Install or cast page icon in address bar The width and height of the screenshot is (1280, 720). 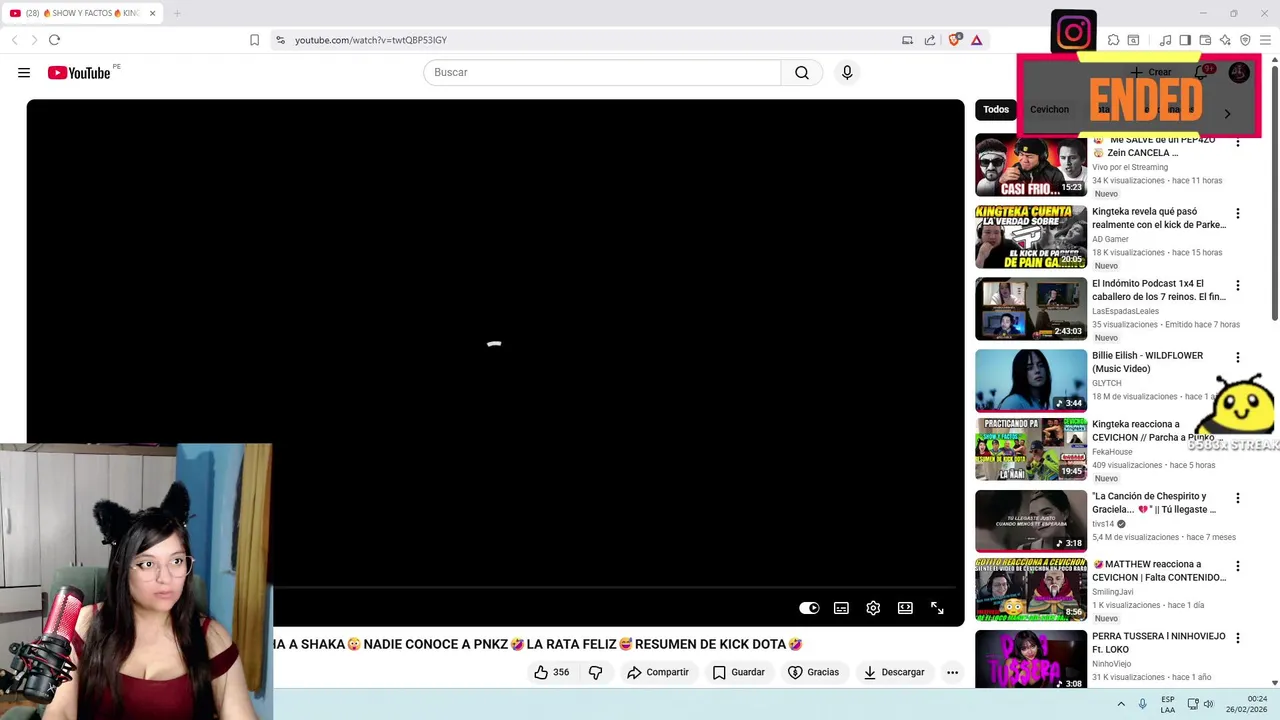(x=907, y=40)
